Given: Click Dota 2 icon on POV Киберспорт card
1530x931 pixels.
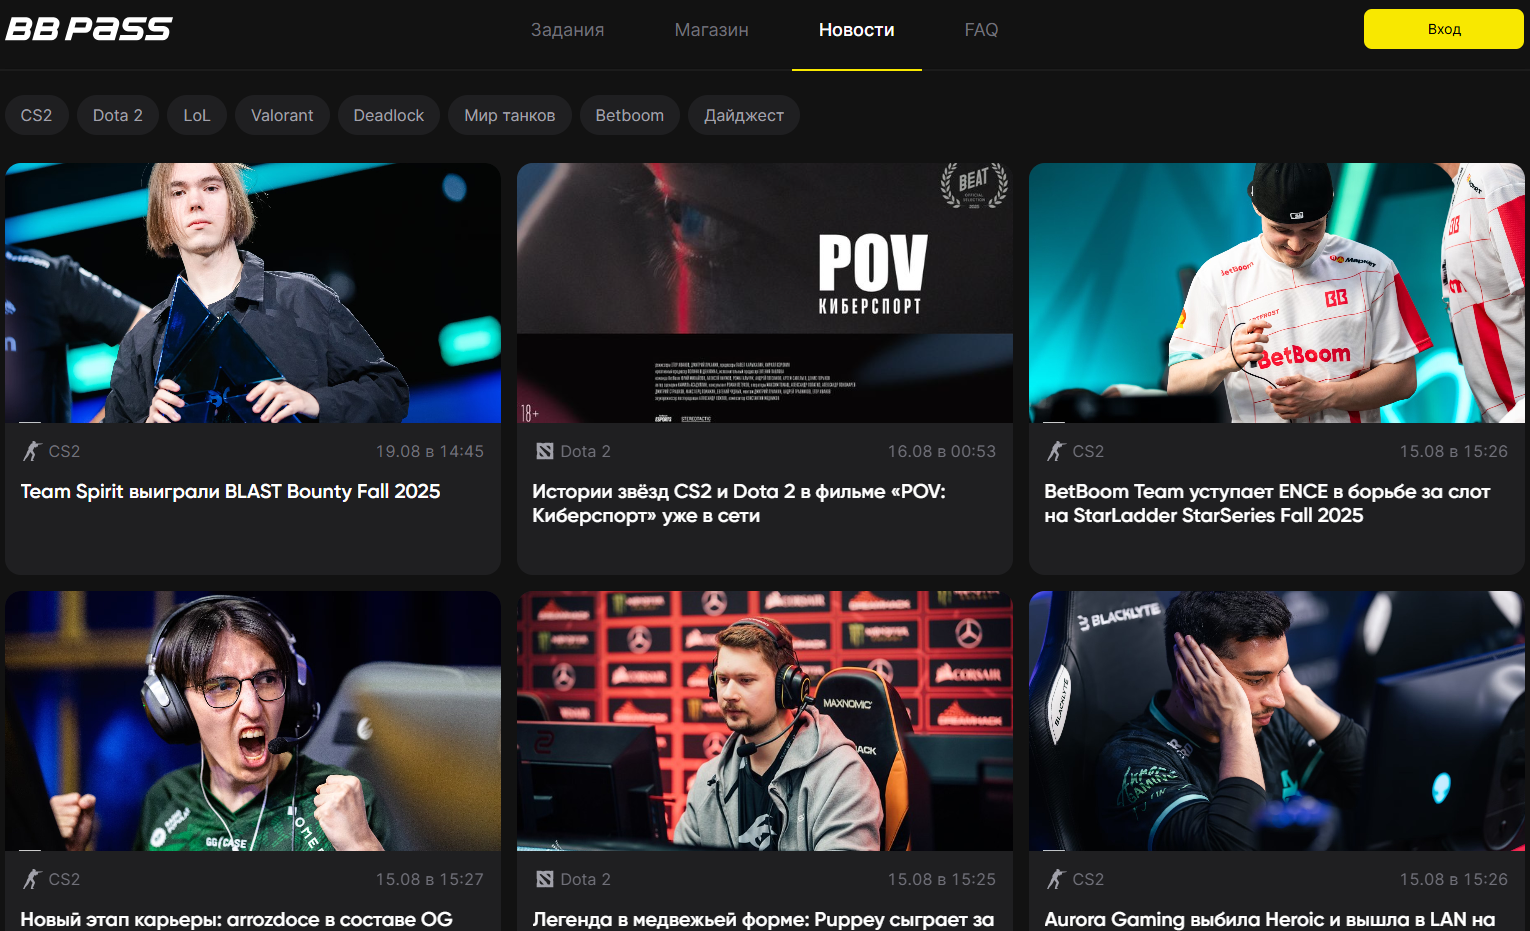Looking at the screenshot, I should pyautogui.click(x=545, y=451).
